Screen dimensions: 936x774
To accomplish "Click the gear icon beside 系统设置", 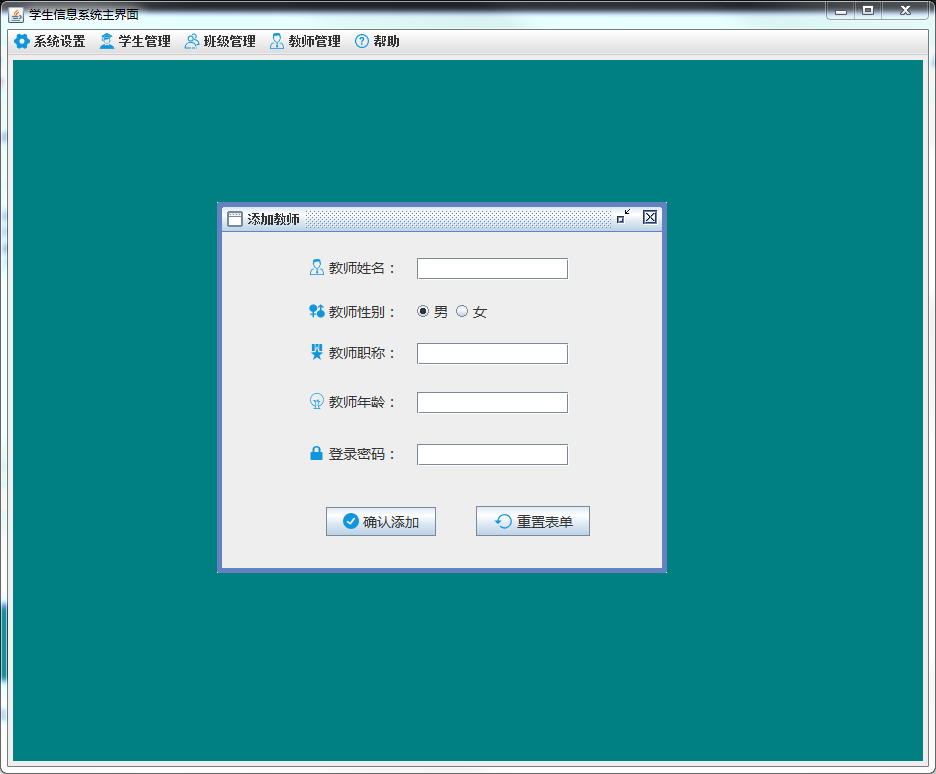I will pos(21,42).
